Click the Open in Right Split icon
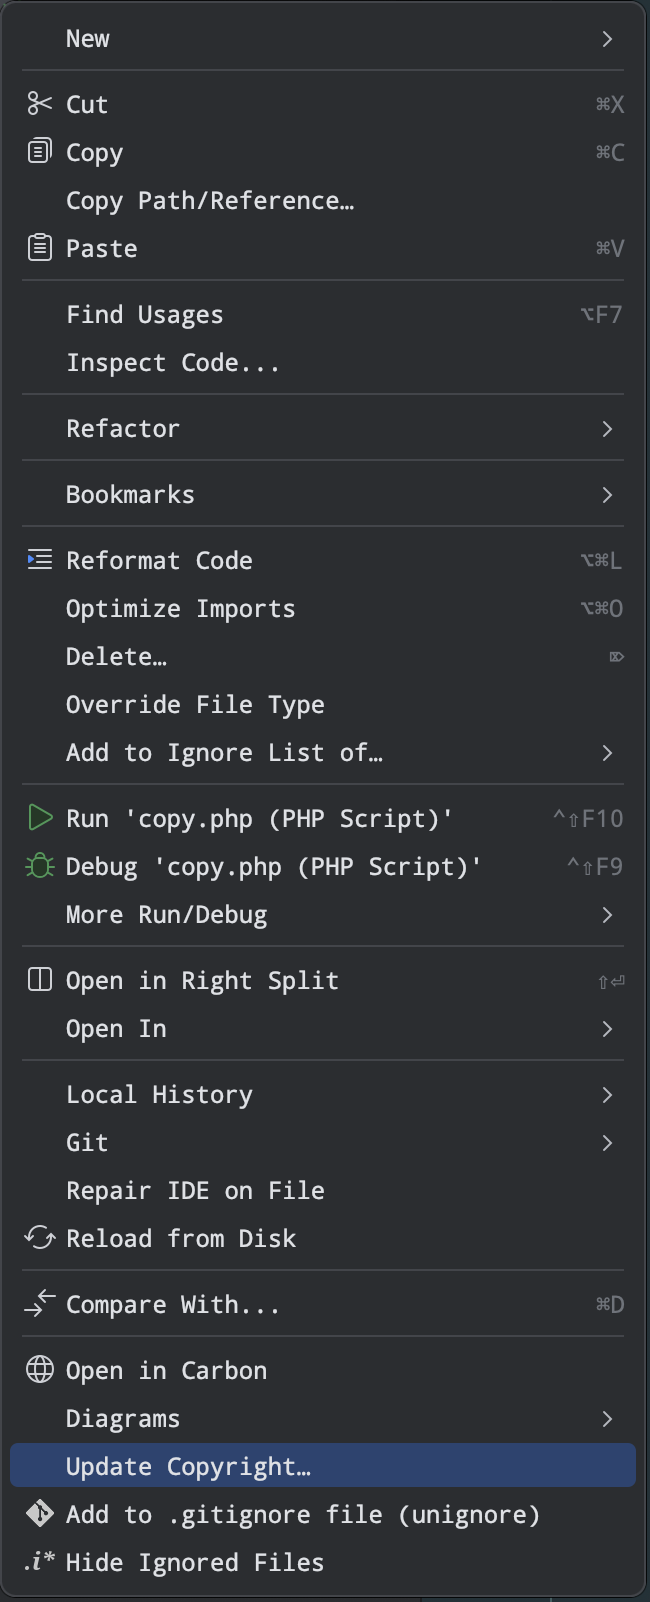 (39, 980)
